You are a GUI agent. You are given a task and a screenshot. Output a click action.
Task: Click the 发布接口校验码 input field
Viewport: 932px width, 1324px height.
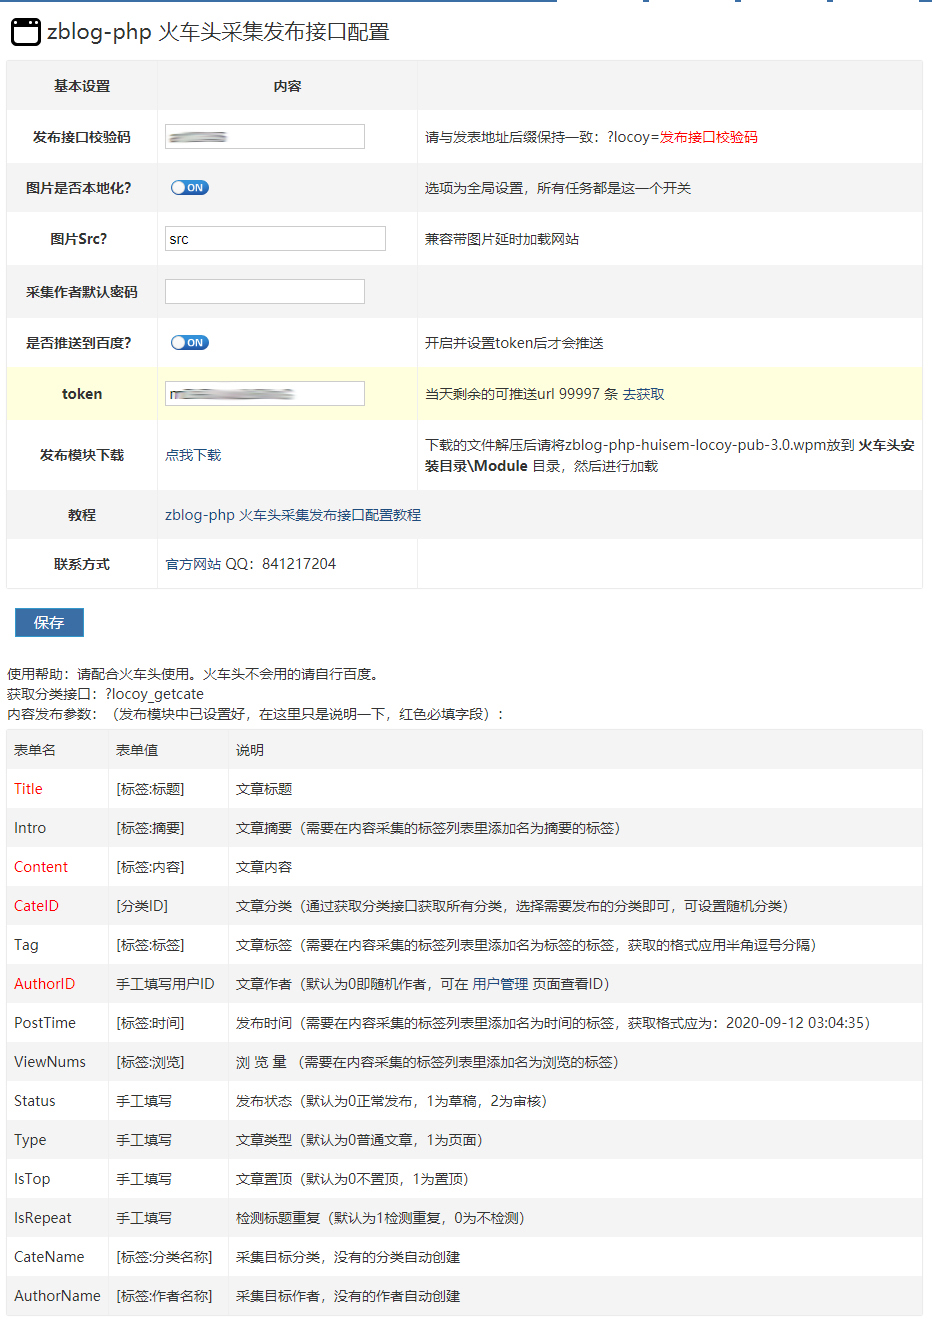pos(265,136)
